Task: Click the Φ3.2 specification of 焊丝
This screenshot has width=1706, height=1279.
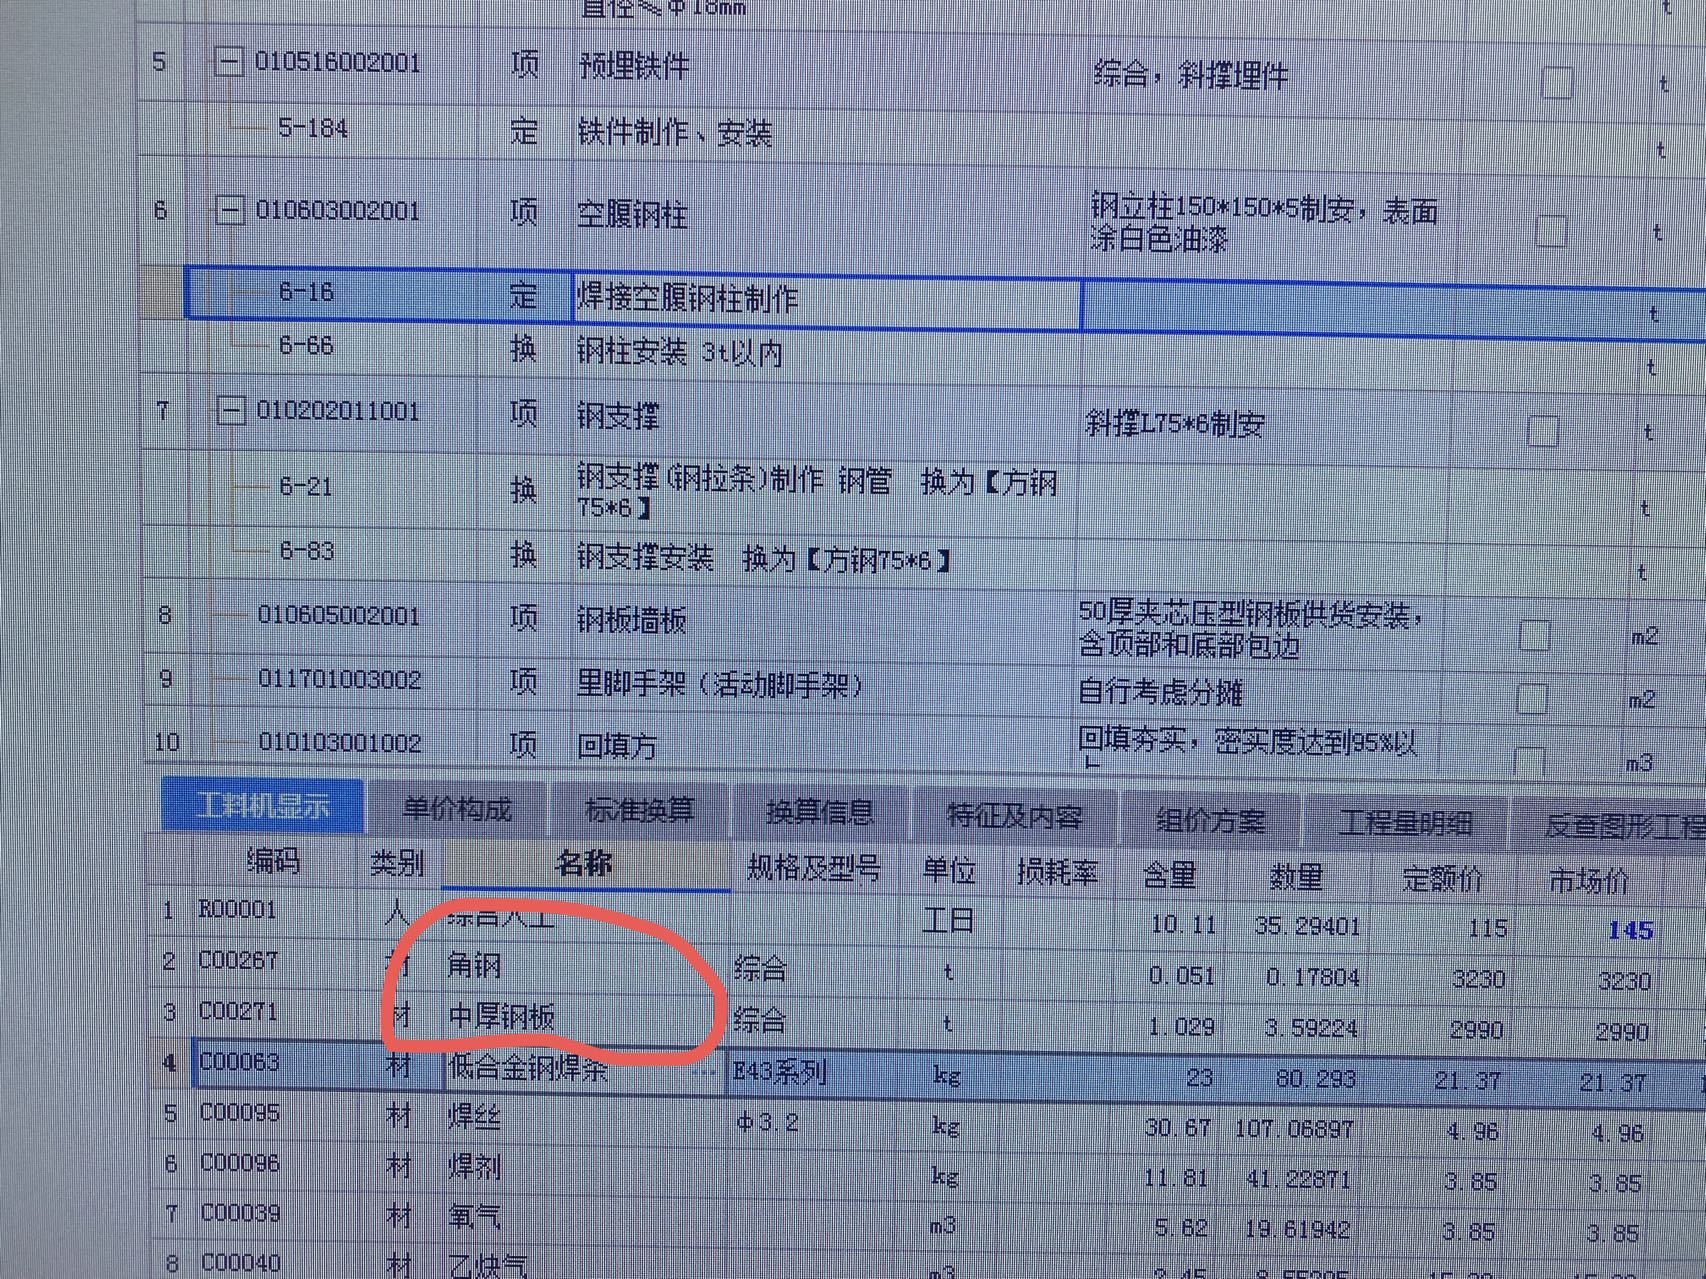Action: click(x=767, y=1123)
